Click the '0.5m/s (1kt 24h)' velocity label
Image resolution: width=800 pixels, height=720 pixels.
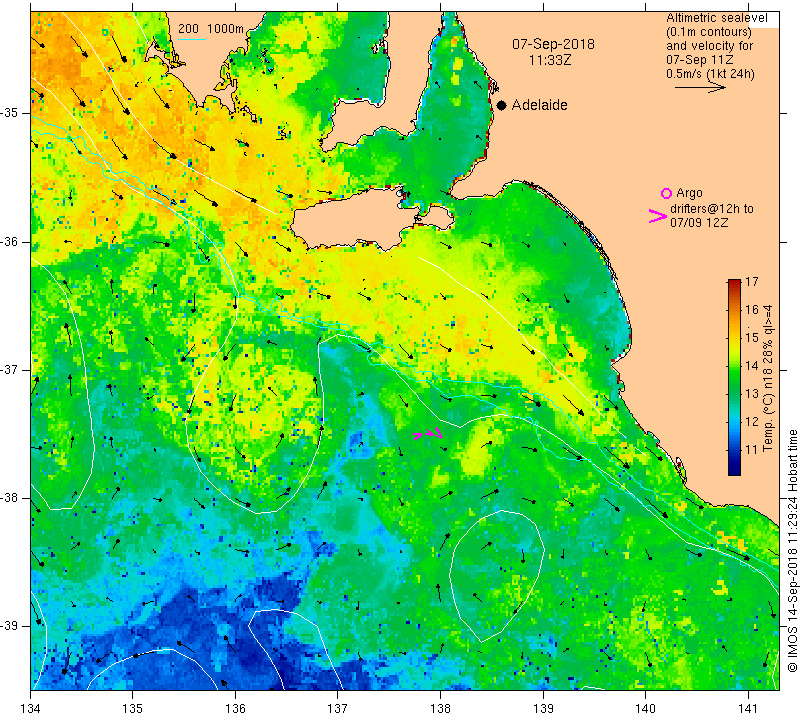click(x=710, y=74)
